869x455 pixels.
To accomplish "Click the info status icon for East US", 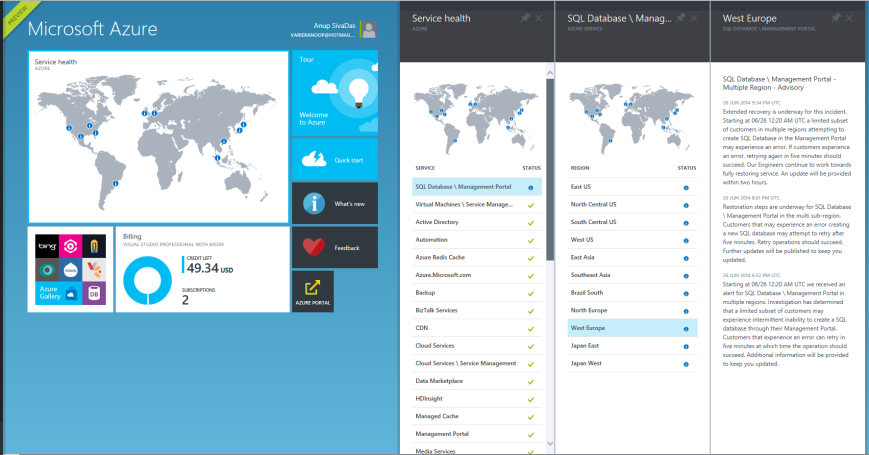I will click(686, 188).
